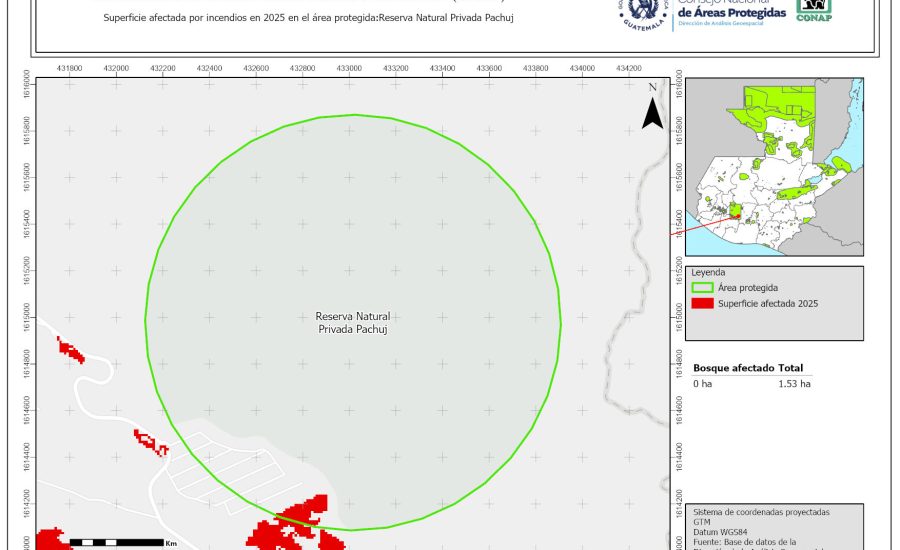Click the Leyenda heading

tap(708, 271)
